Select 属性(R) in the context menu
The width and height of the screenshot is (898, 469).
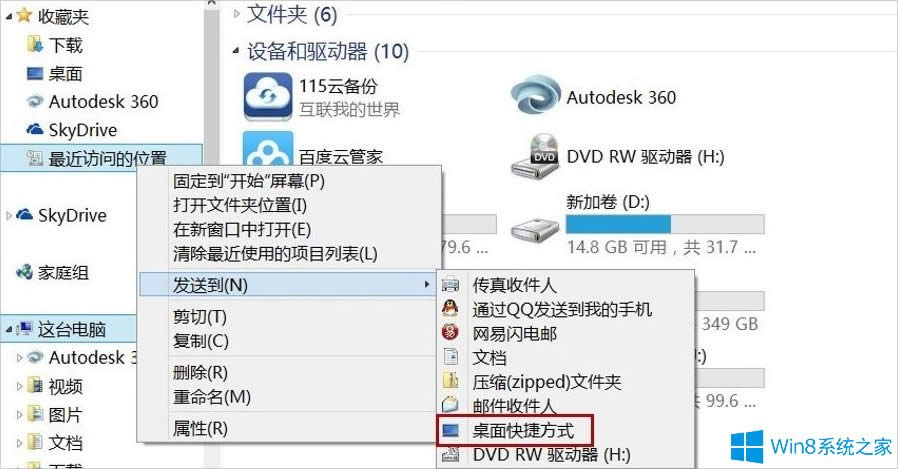click(x=200, y=429)
